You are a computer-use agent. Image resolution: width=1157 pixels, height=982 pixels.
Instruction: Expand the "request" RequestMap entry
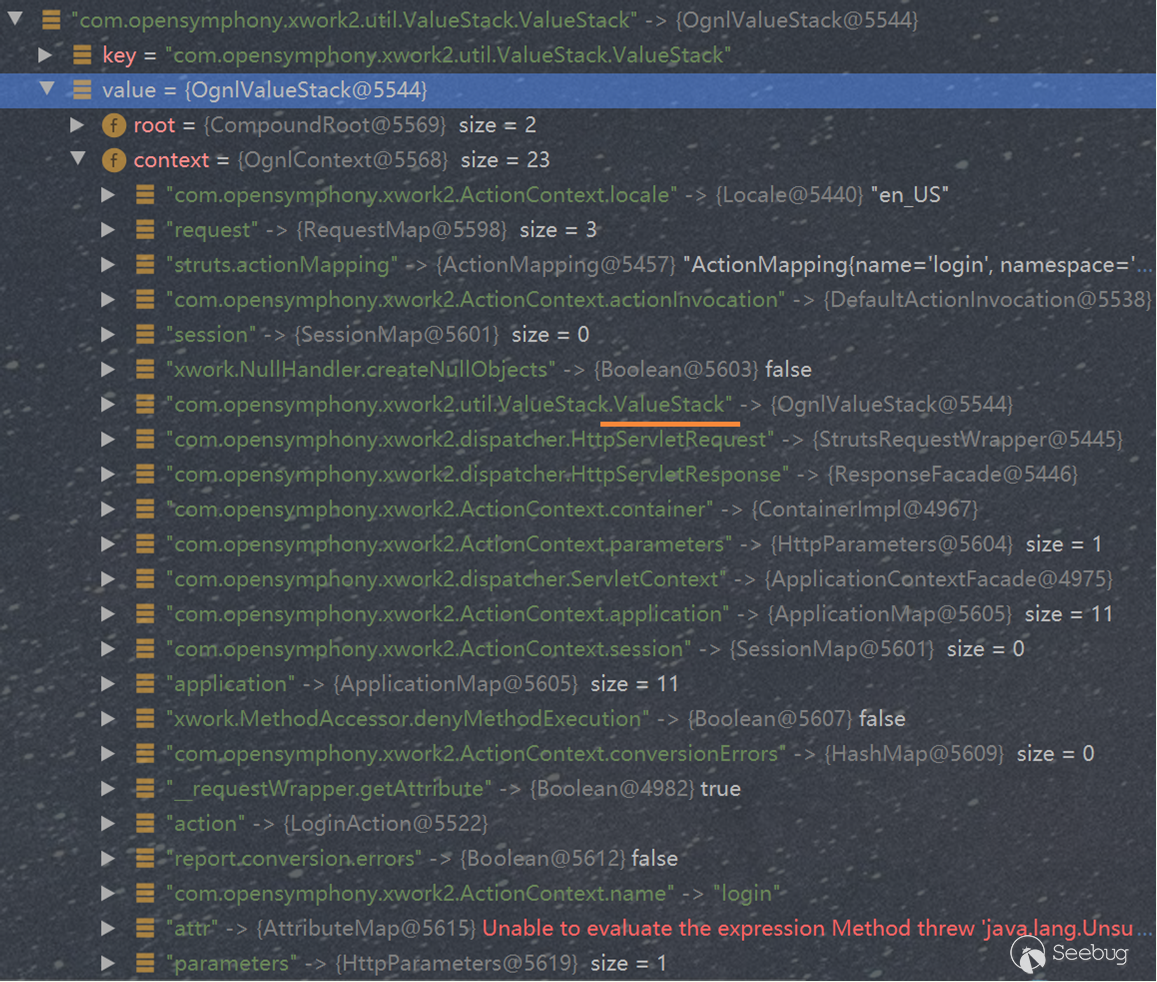108,229
